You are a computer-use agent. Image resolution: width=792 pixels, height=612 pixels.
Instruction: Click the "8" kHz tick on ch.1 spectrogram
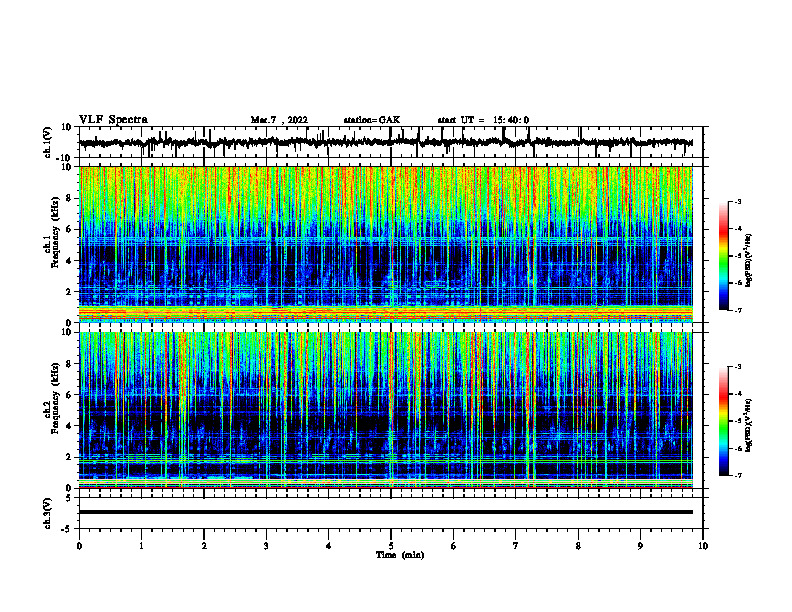coord(71,198)
